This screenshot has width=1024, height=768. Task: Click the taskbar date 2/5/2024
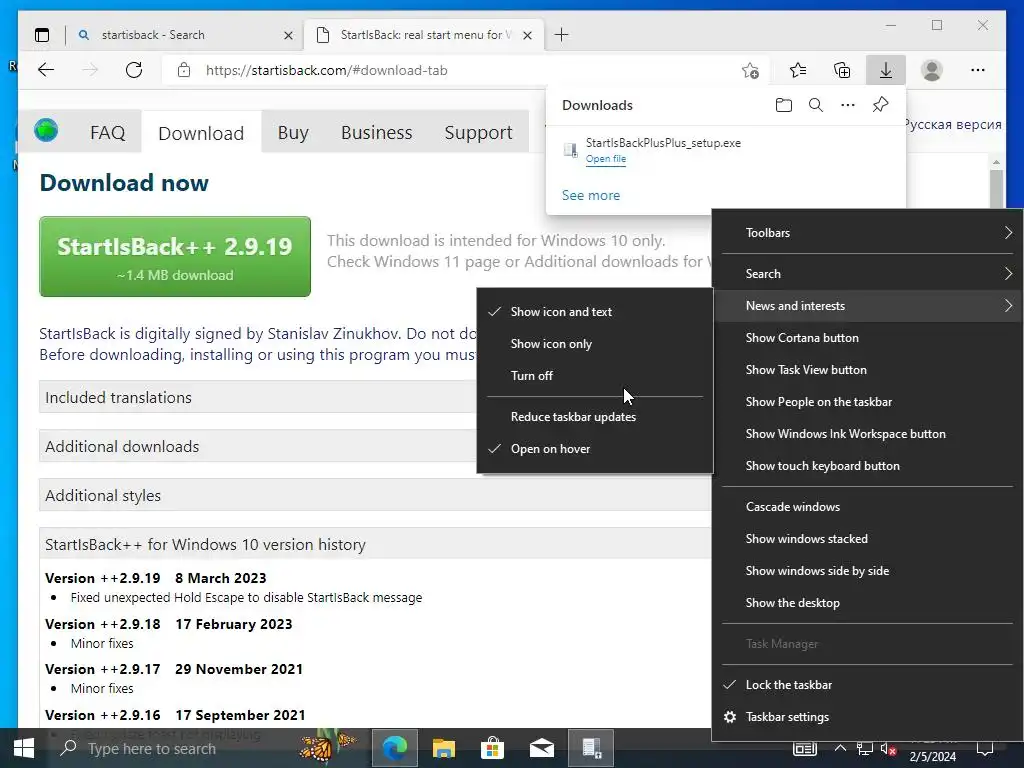point(933,757)
